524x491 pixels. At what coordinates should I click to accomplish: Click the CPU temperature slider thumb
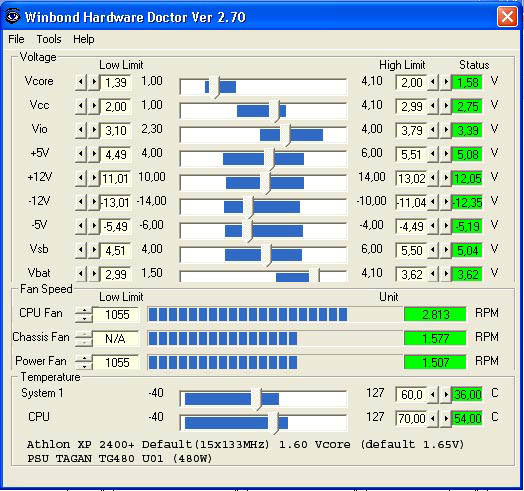(x=273, y=423)
